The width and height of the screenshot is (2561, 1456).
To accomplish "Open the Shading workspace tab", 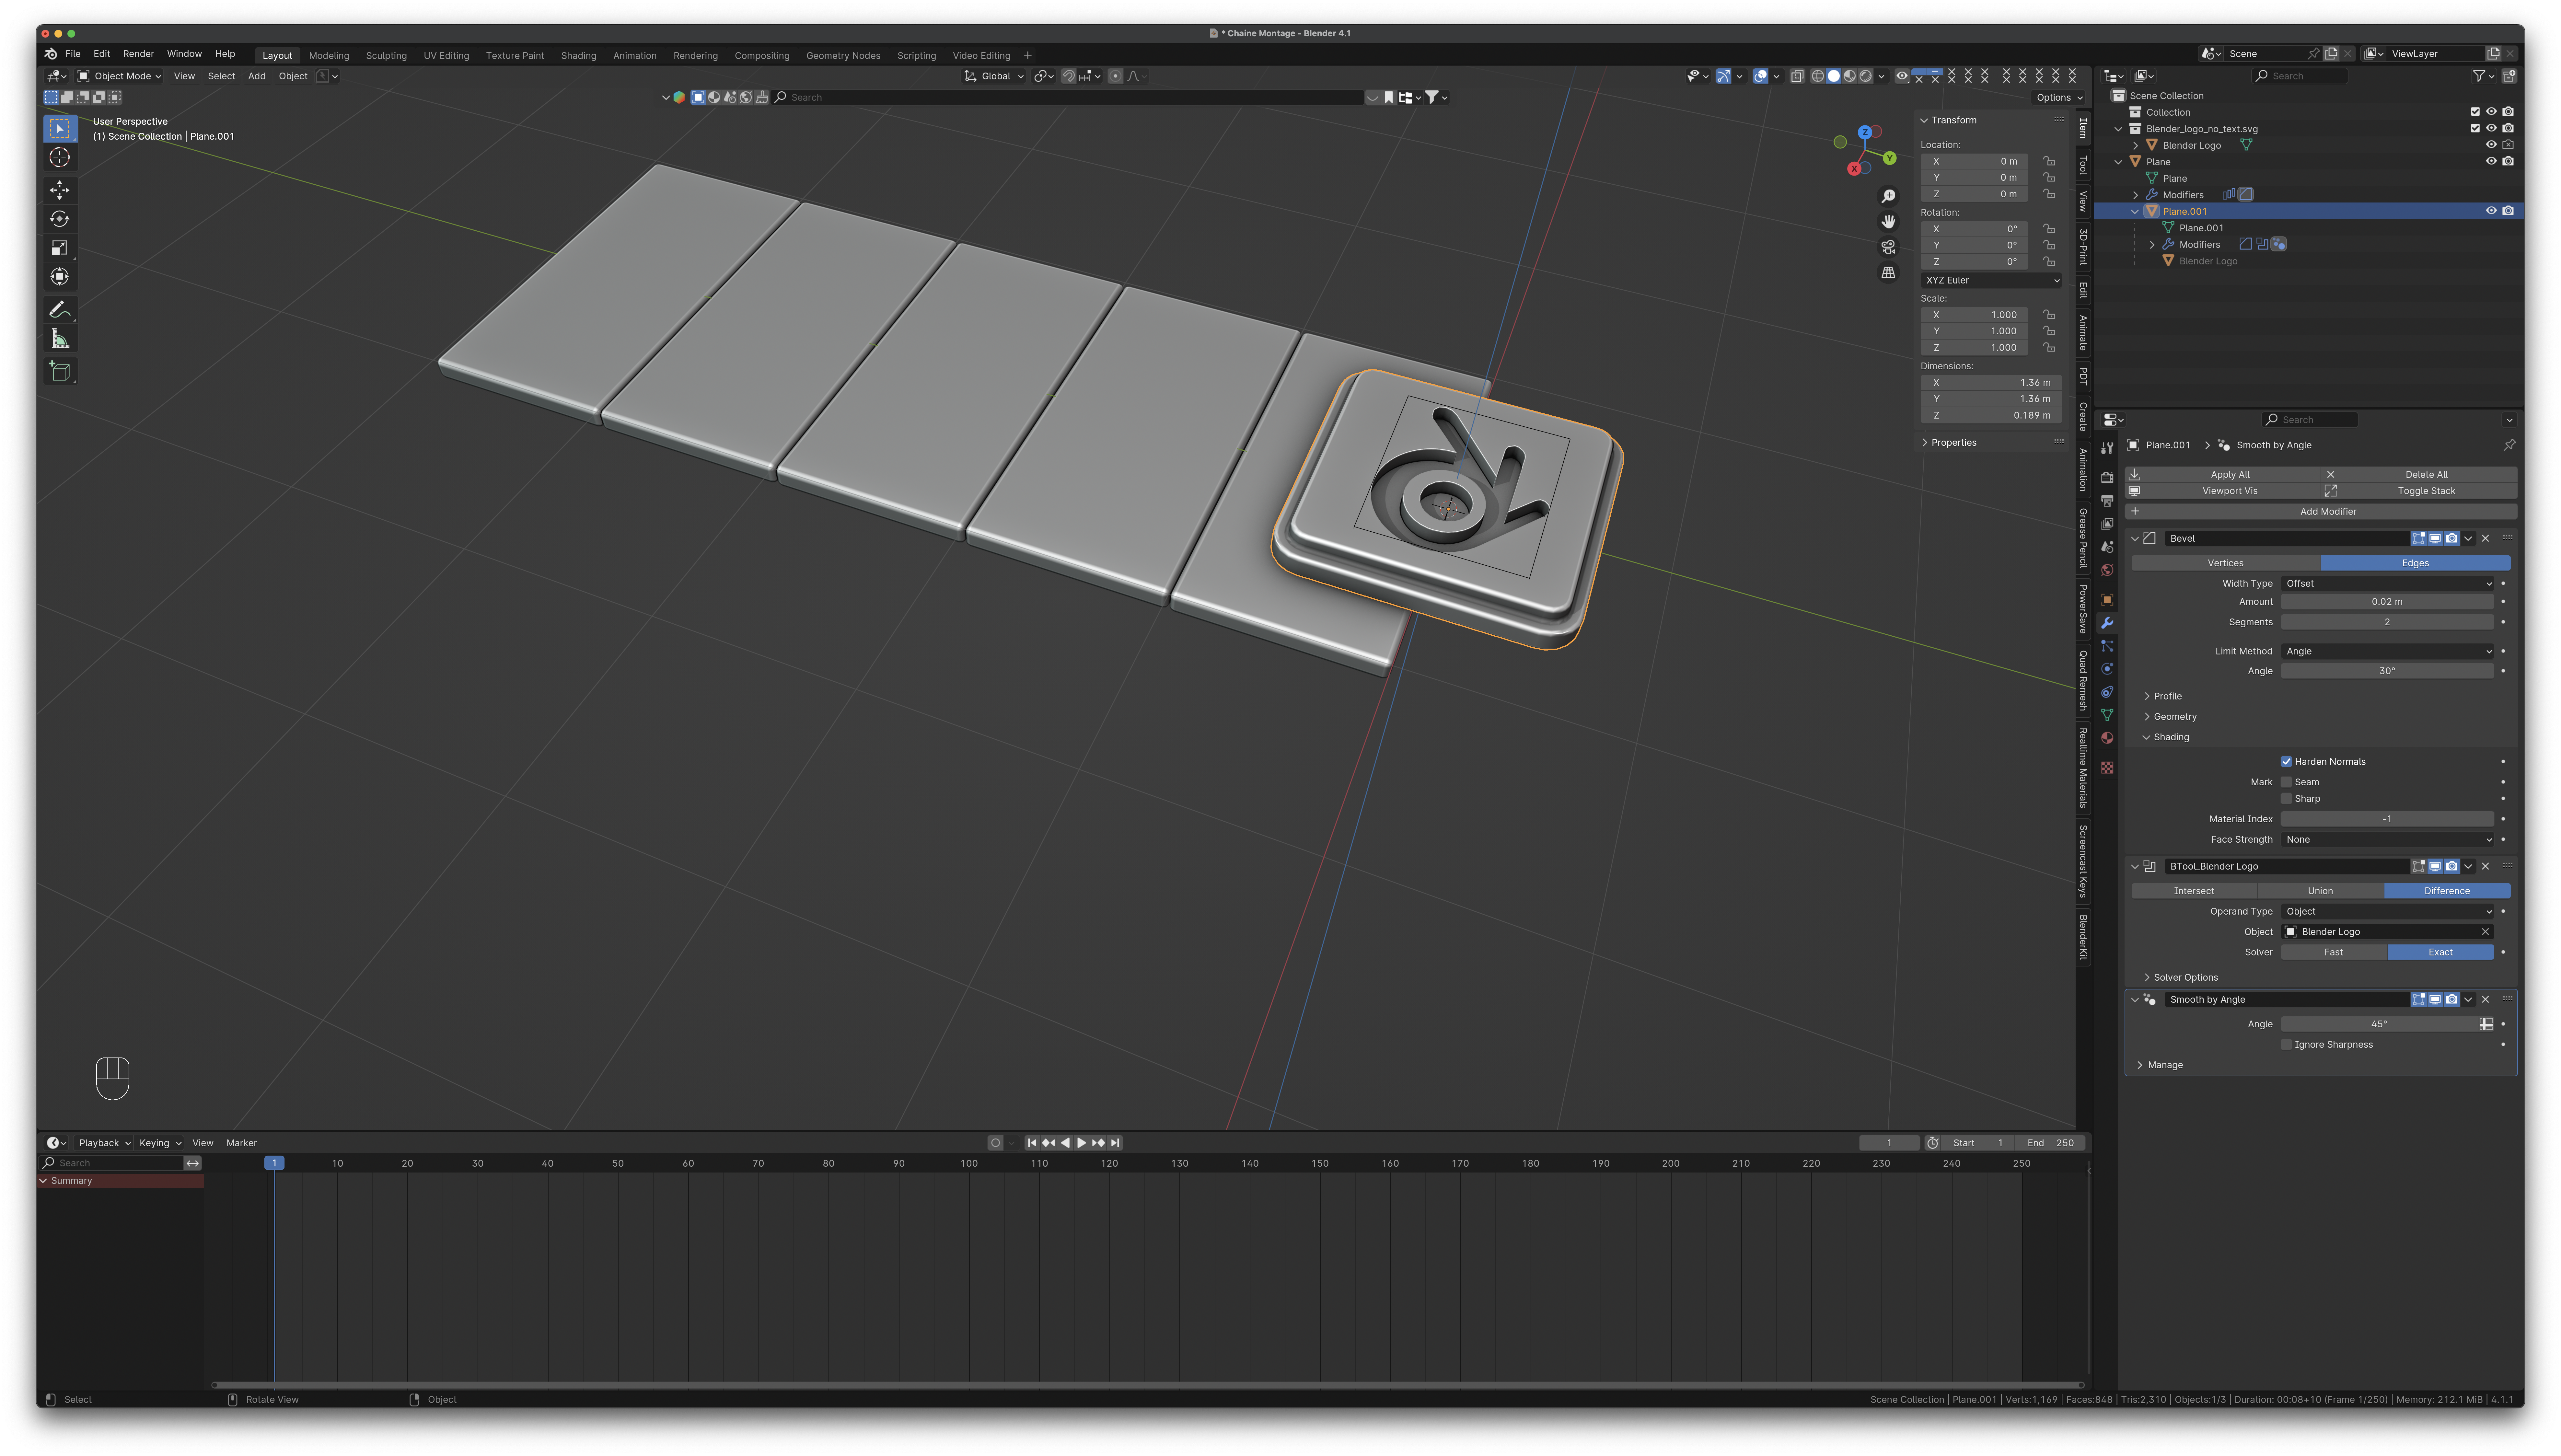I will (x=578, y=56).
